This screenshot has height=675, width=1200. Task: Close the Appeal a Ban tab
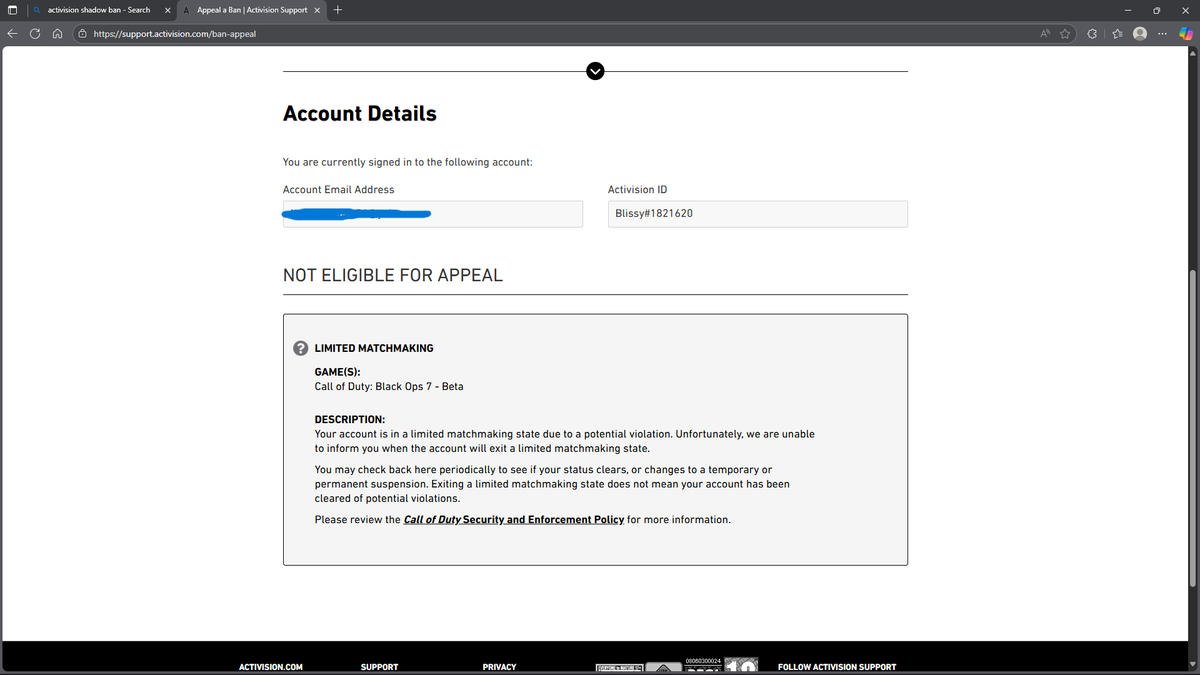(x=317, y=10)
